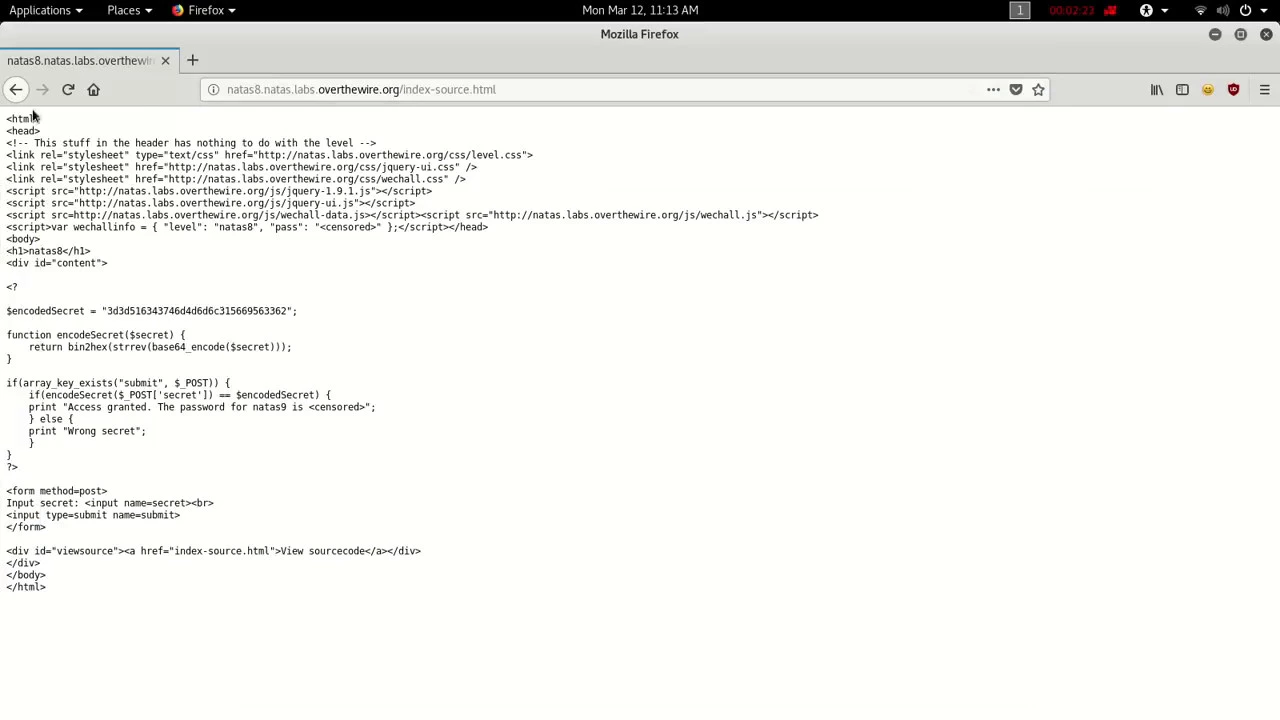This screenshot has width=1280, height=720.
Task: Open the Library bookmarks and history
Action: click(x=1157, y=90)
